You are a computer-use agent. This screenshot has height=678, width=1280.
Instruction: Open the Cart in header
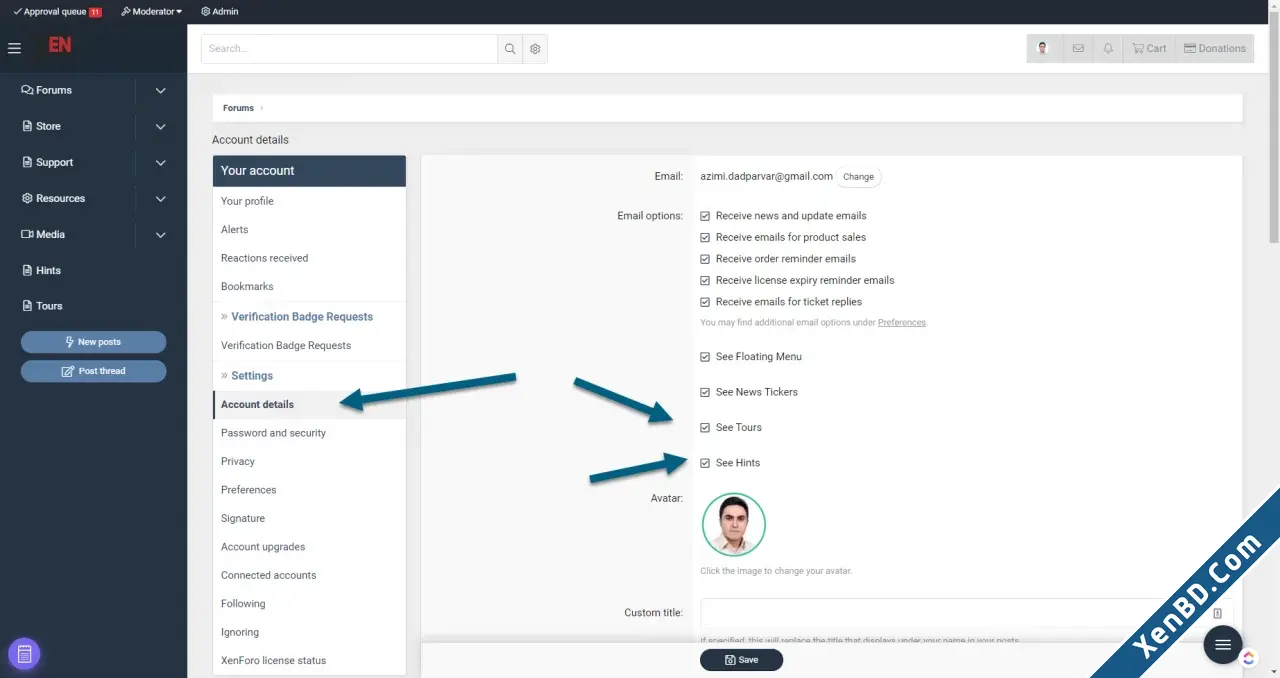[1149, 48]
